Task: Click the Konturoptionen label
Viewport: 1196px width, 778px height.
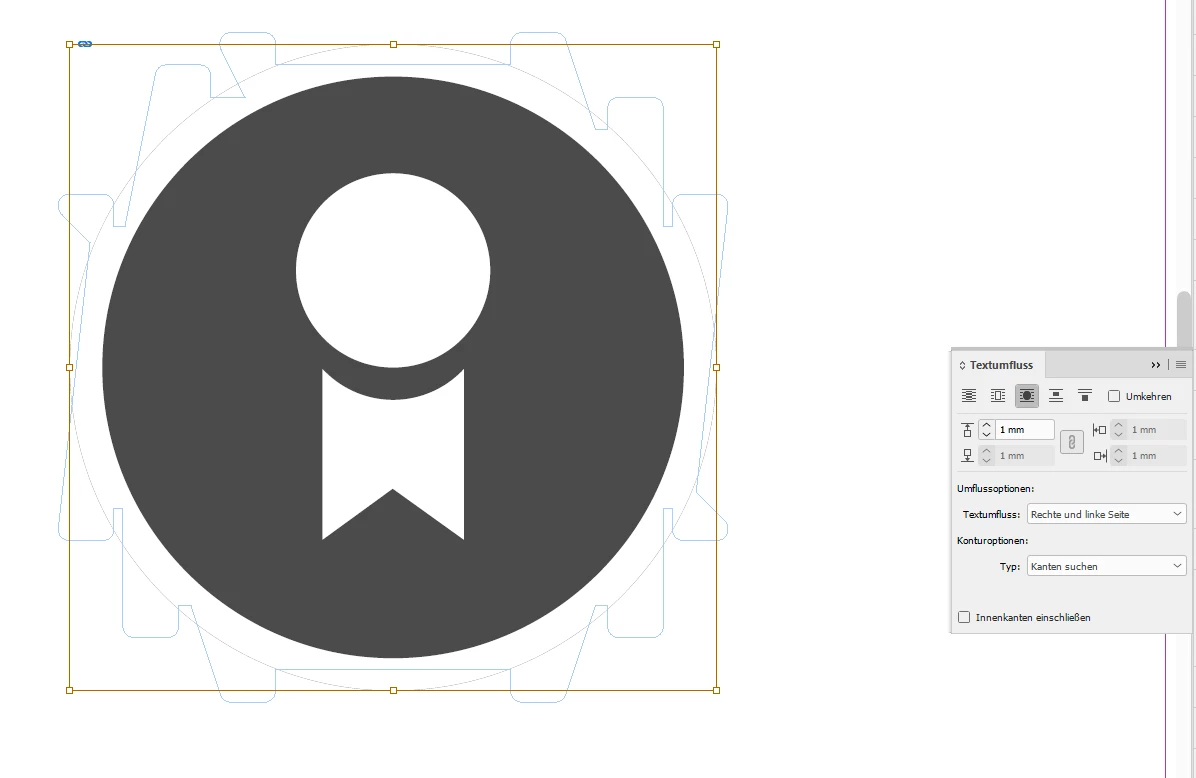Action: [x=992, y=540]
